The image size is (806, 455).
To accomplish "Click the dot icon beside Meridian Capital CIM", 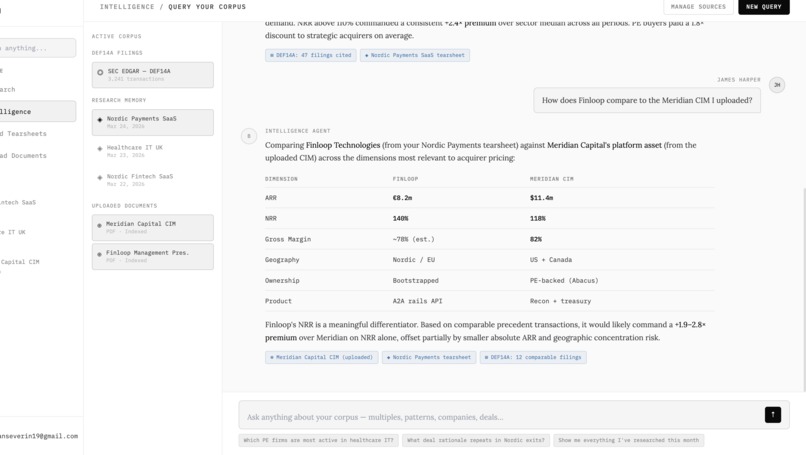I will 99,225.
